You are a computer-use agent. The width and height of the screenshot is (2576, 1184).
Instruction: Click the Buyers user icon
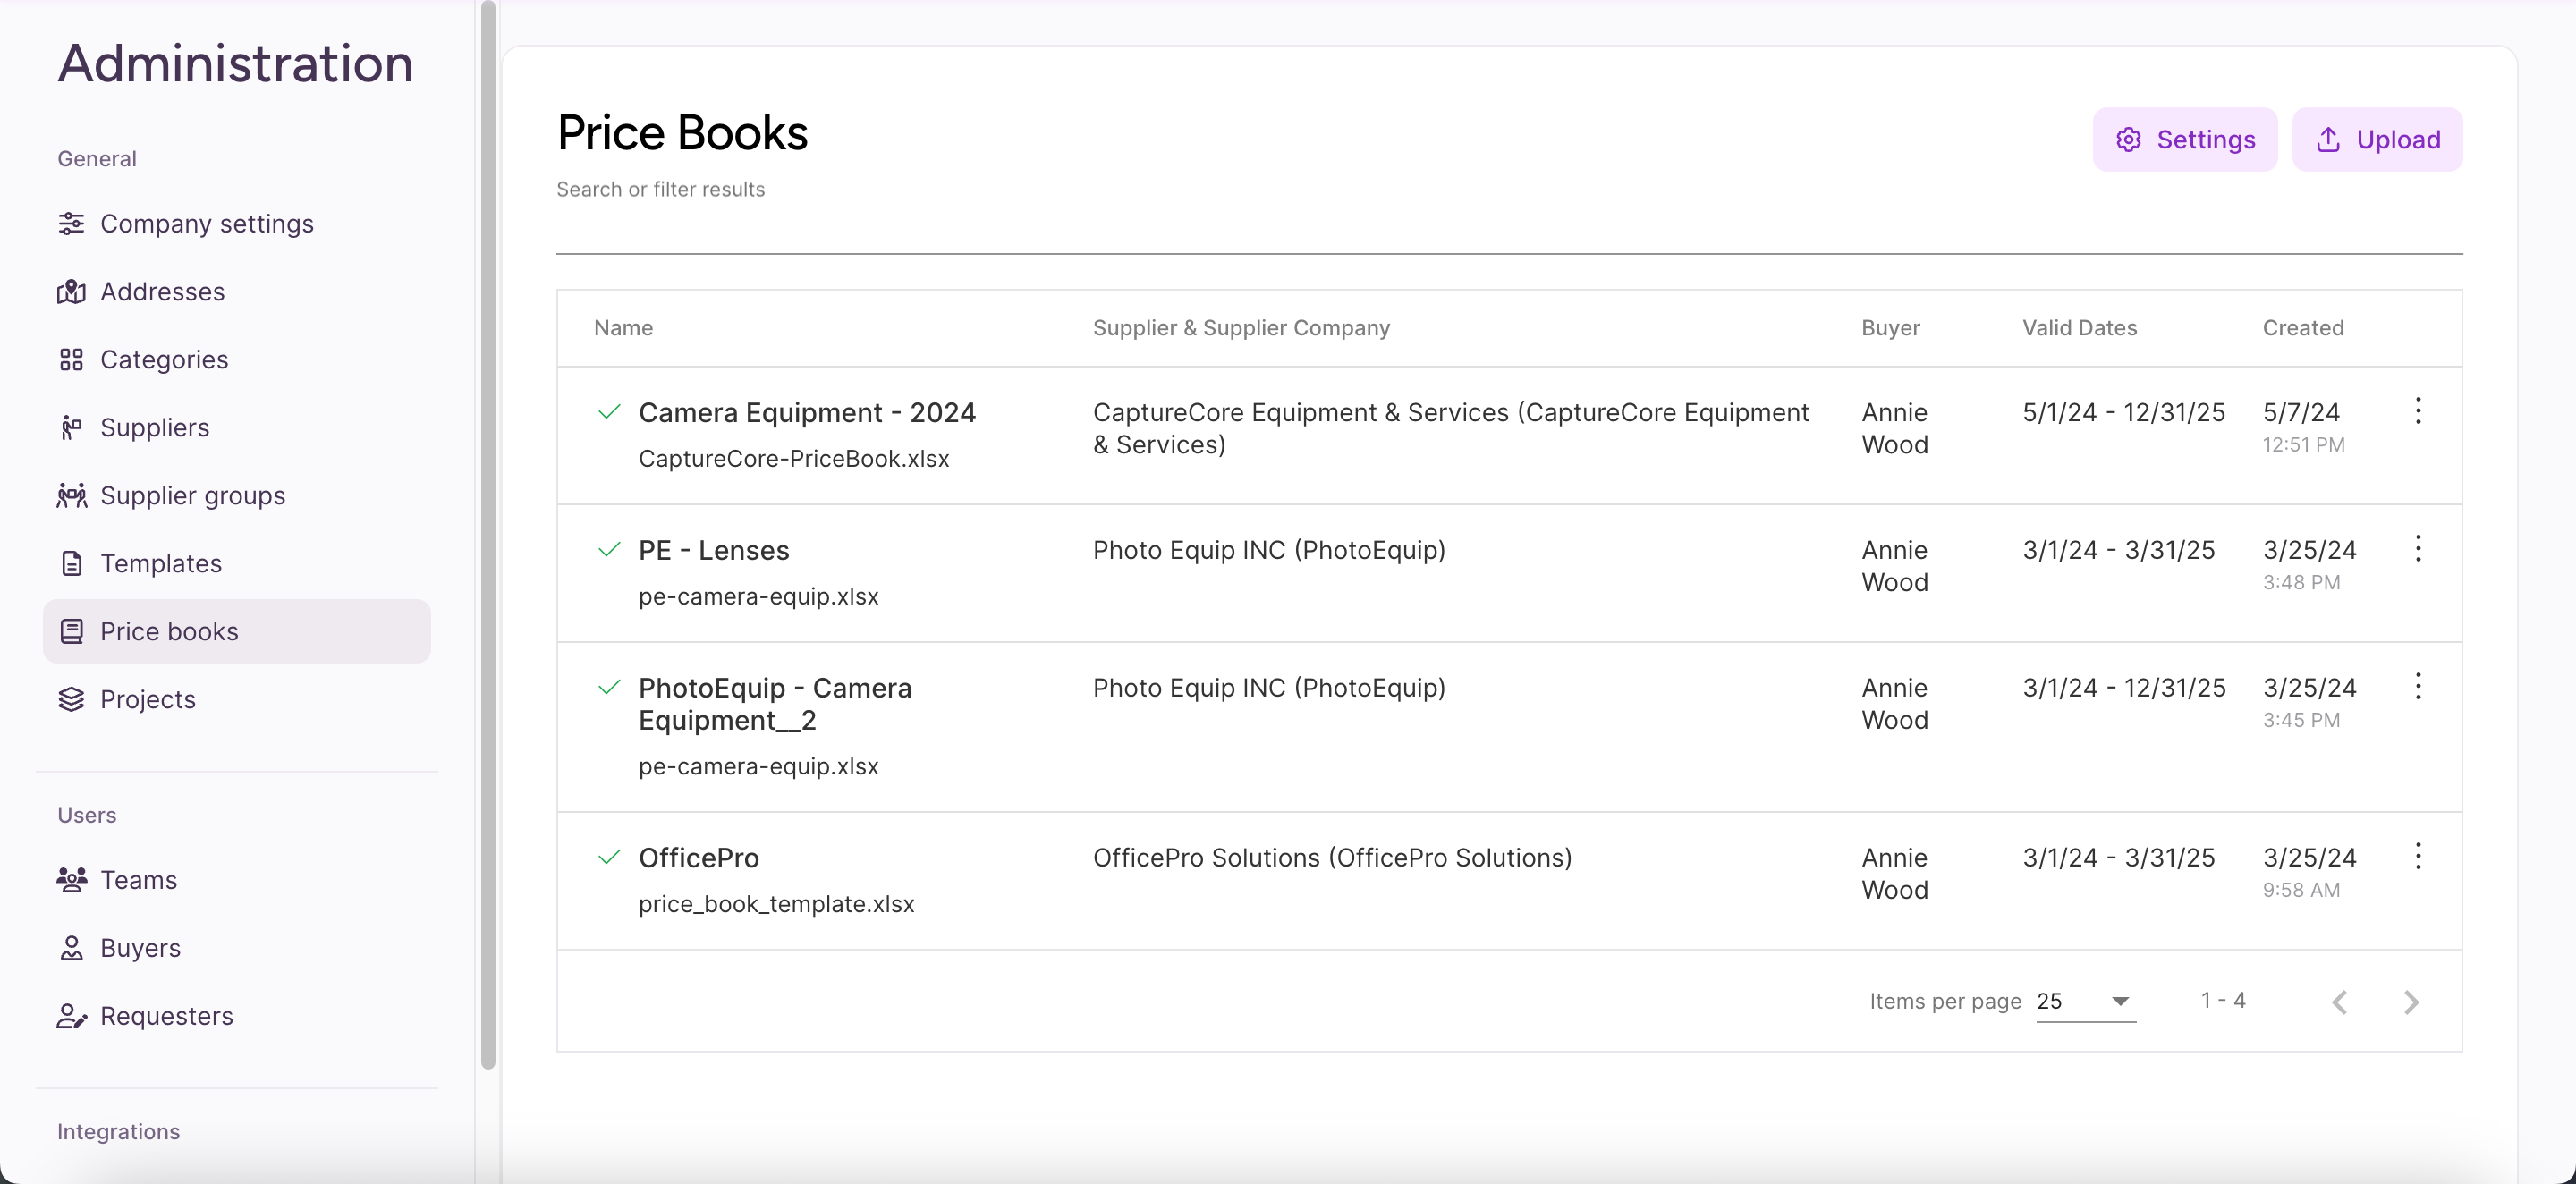coord(71,948)
